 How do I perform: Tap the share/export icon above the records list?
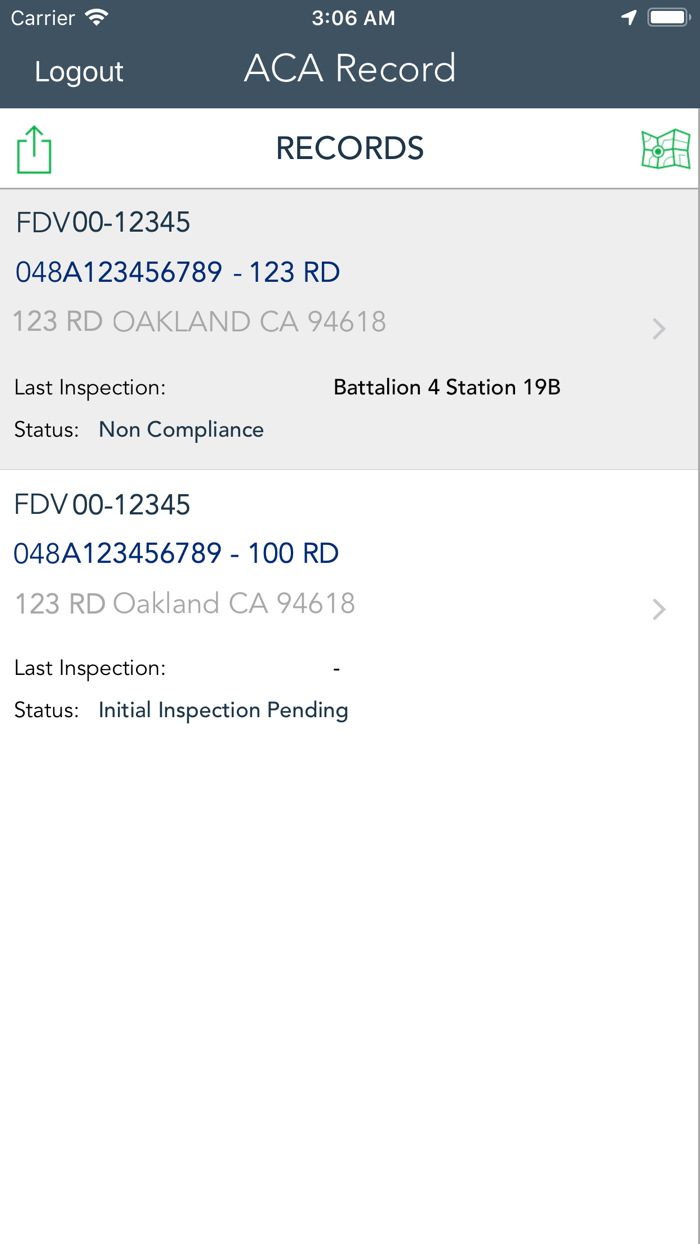point(34,148)
